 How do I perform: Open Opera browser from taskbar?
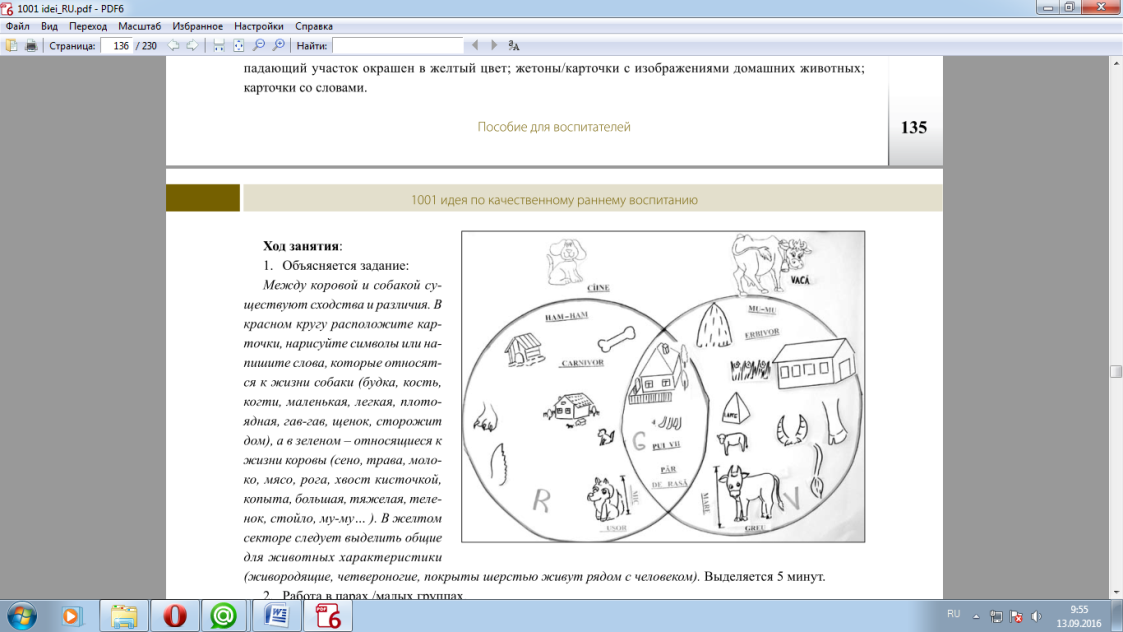(x=174, y=616)
